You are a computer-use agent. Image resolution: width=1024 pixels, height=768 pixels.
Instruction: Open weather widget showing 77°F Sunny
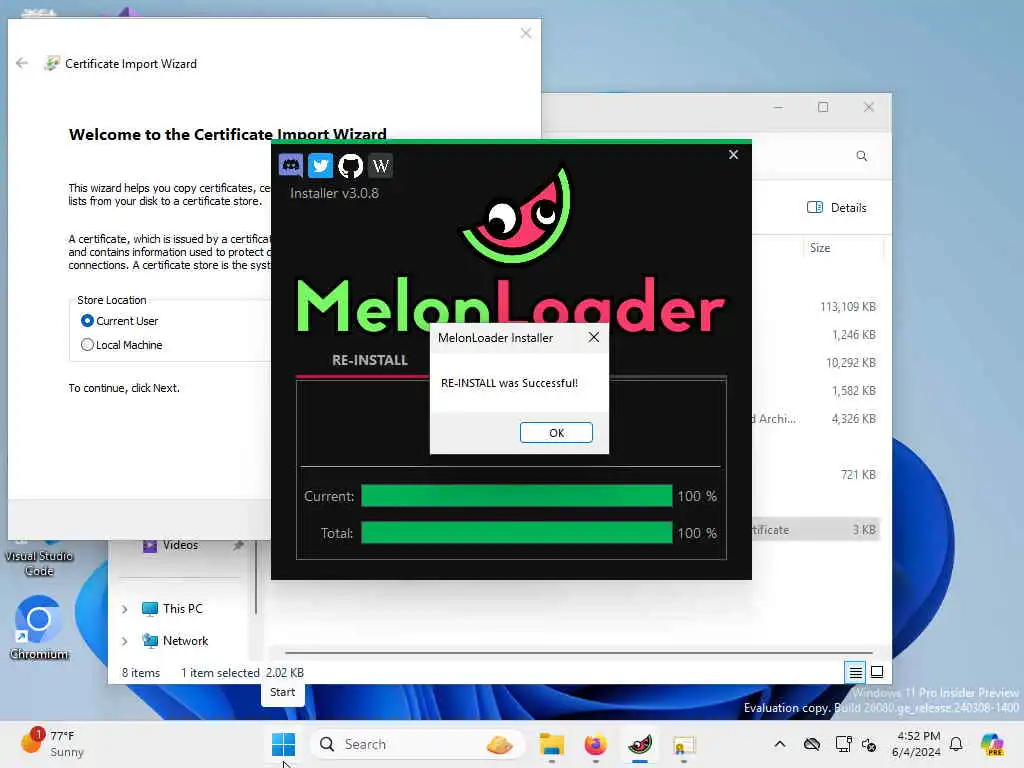tap(54, 744)
